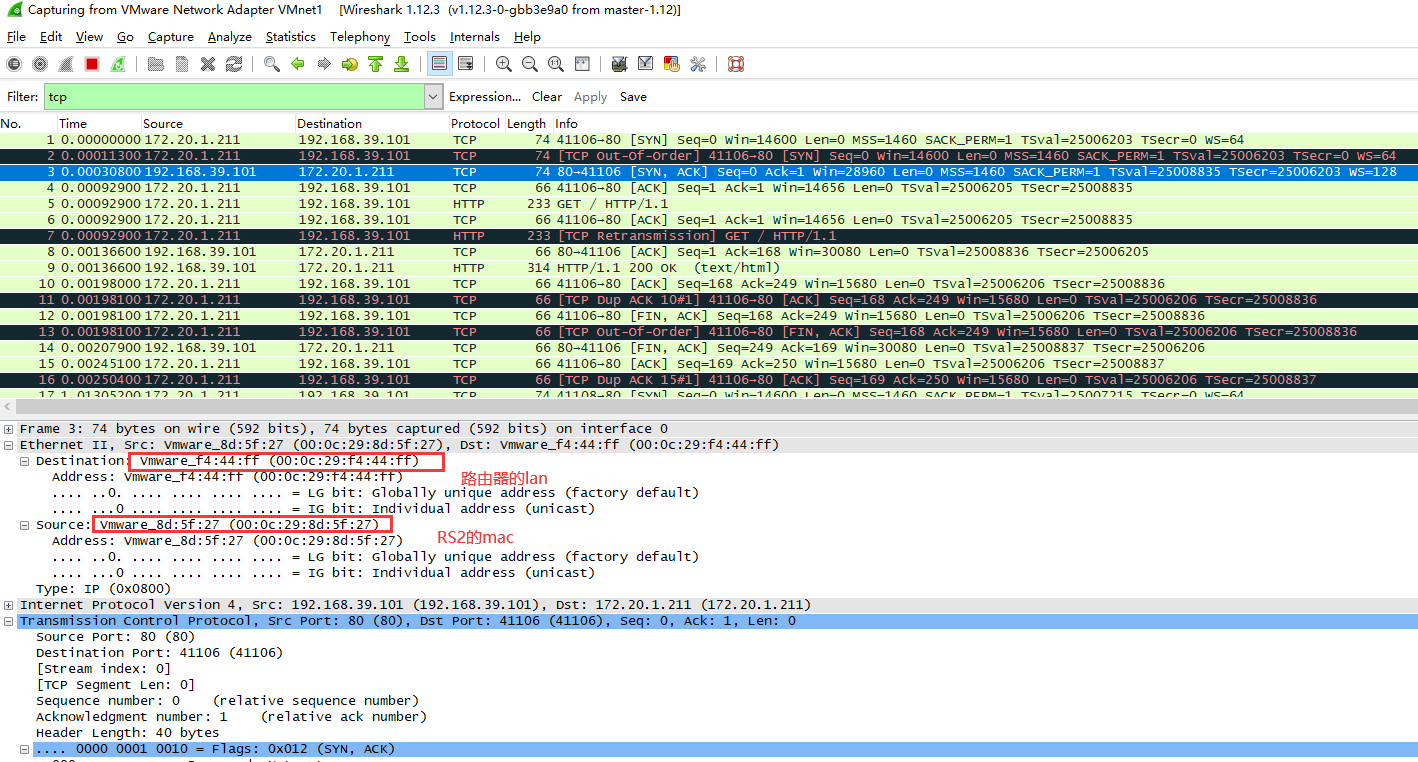Open the Help menu
1418x762 pixels.
click(x=527, y=37)
